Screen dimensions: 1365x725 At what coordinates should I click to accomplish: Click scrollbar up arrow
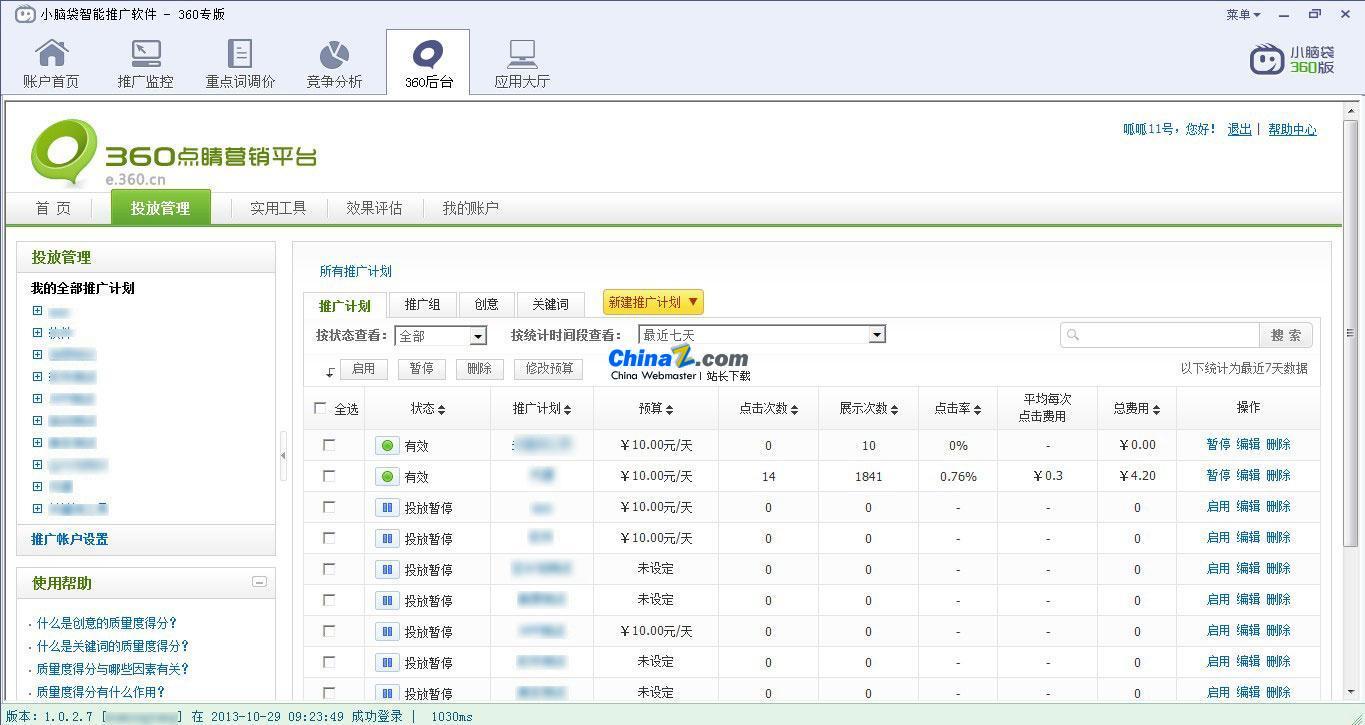point(1350,109)
